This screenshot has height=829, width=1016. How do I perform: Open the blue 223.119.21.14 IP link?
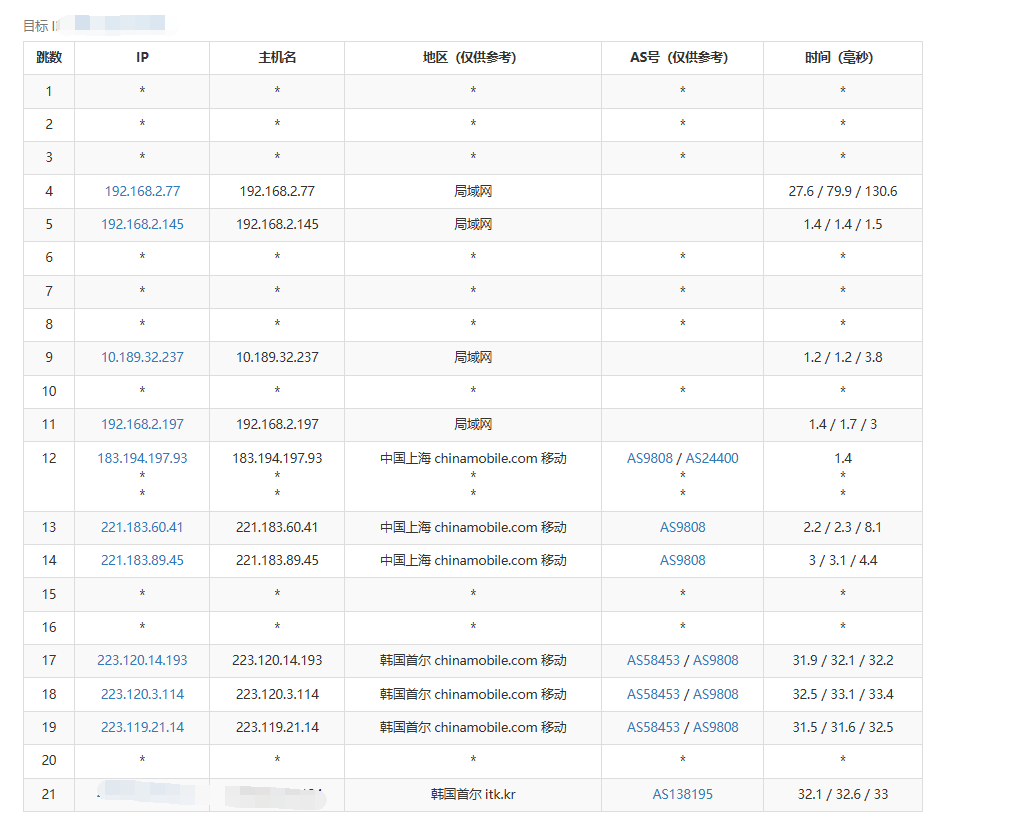(x=142, y=727)
